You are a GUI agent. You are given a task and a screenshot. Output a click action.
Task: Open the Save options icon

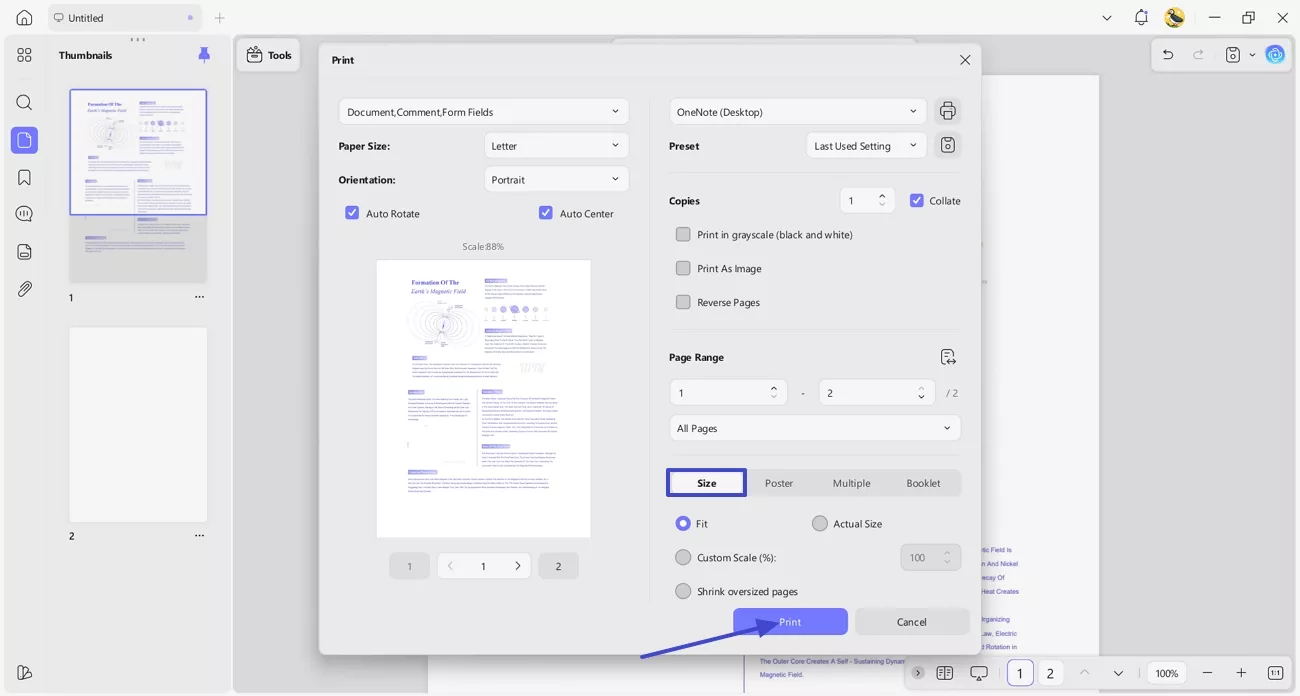[1233, 55]
